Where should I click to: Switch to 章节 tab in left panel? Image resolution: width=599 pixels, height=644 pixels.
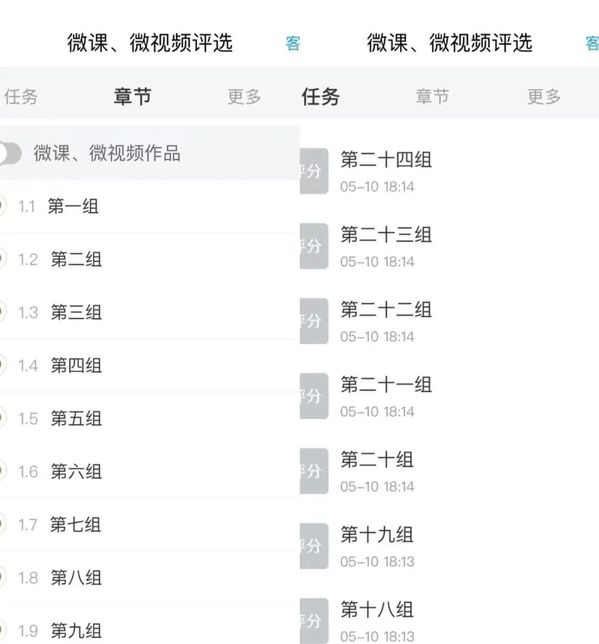point(132,97)
